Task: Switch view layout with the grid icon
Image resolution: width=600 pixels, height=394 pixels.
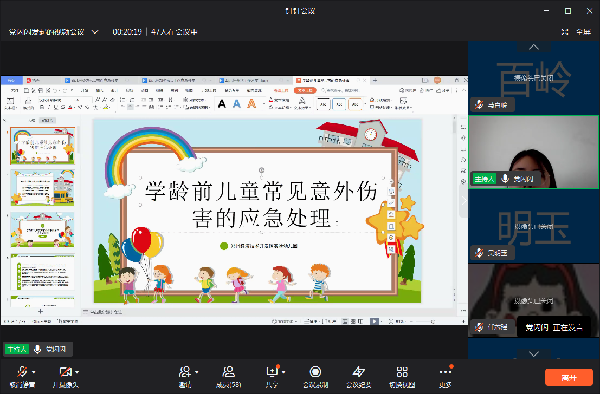Action: click(402, 371)
